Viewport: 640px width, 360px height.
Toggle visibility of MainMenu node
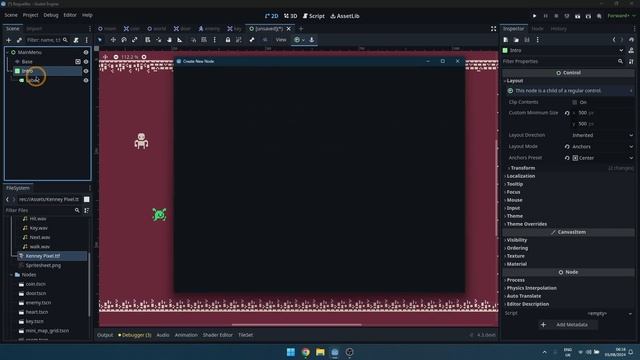tap(86, 52)
